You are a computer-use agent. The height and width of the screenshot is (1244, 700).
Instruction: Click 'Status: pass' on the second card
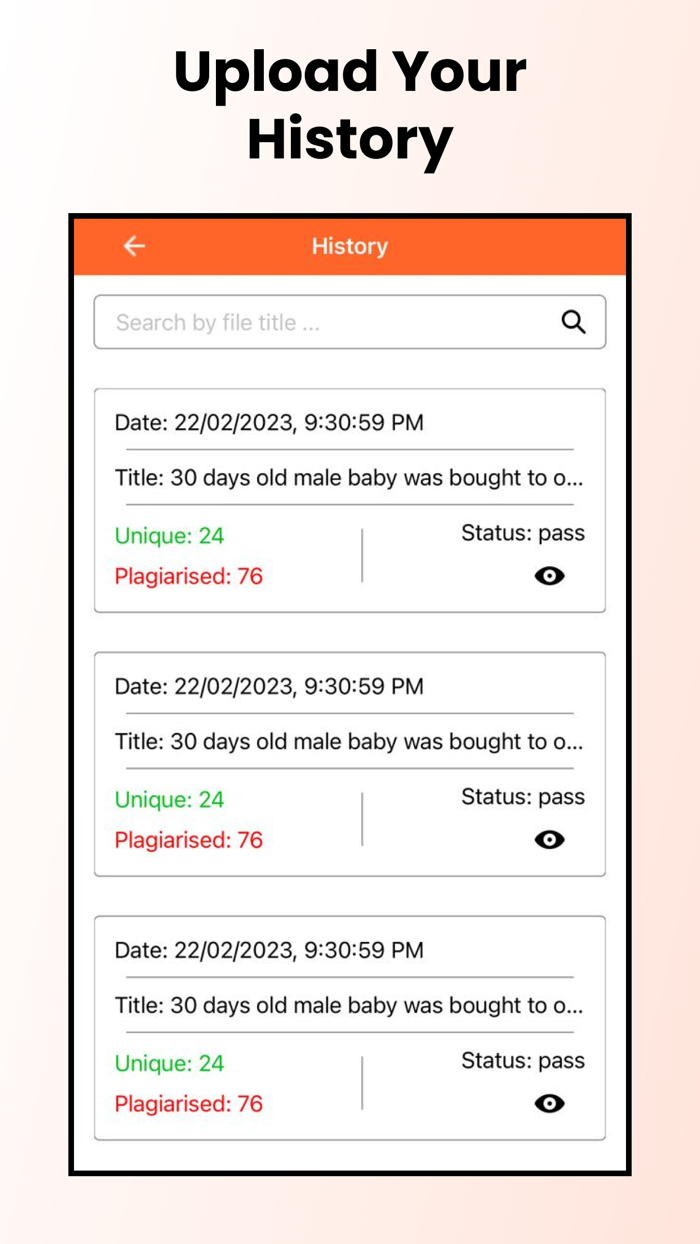click(x=522, y=796)
